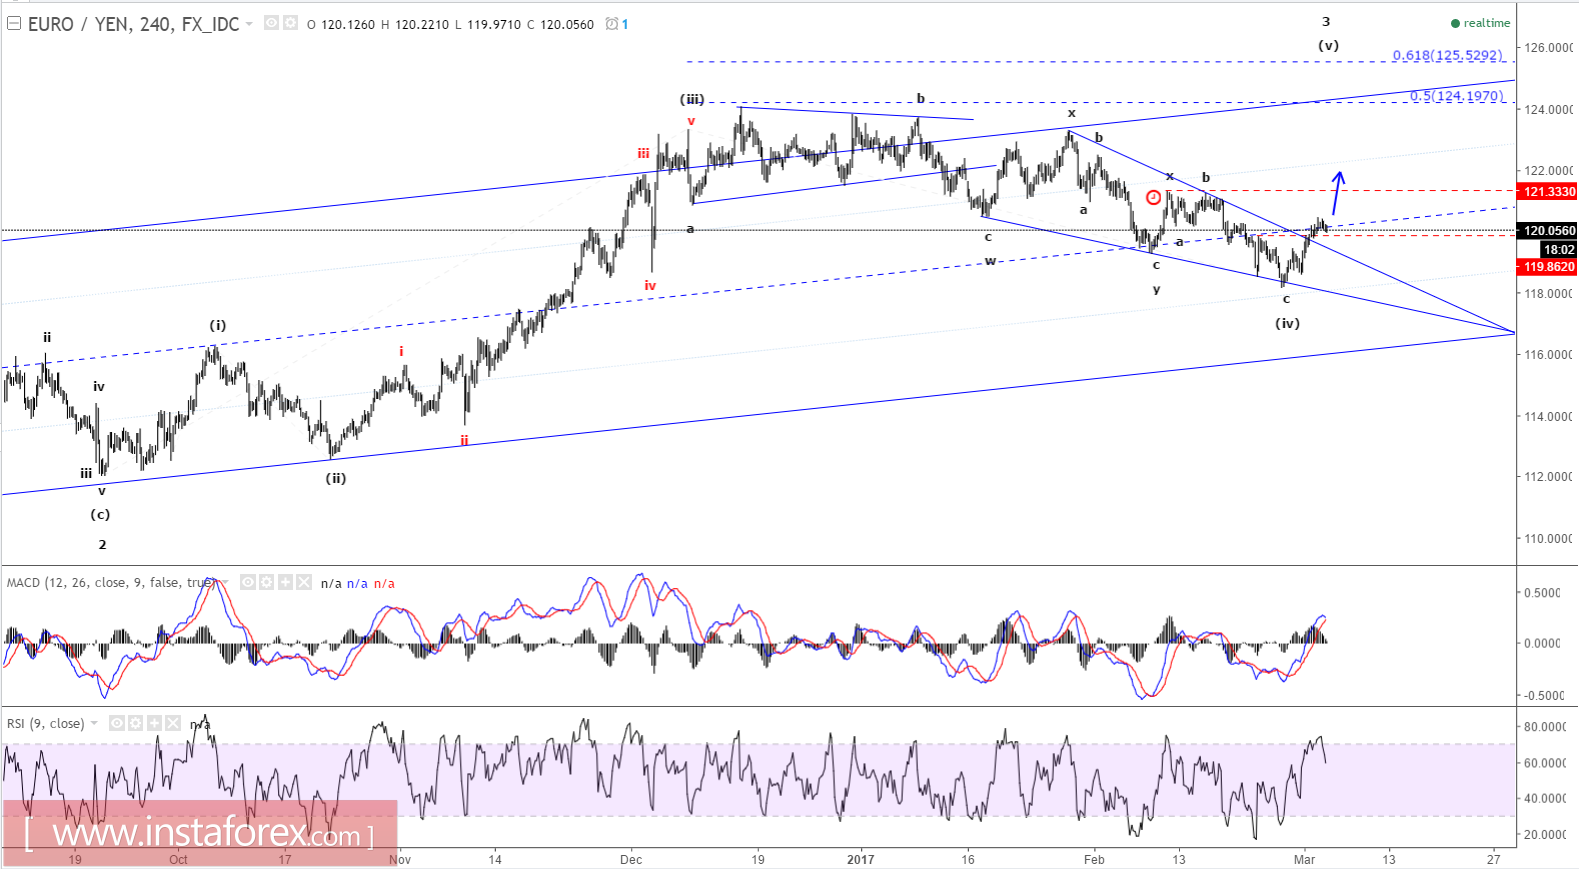Click the C 120.0560 close value
The height and width of the screenshot is (869, 1579).
(x=560, y=24)
